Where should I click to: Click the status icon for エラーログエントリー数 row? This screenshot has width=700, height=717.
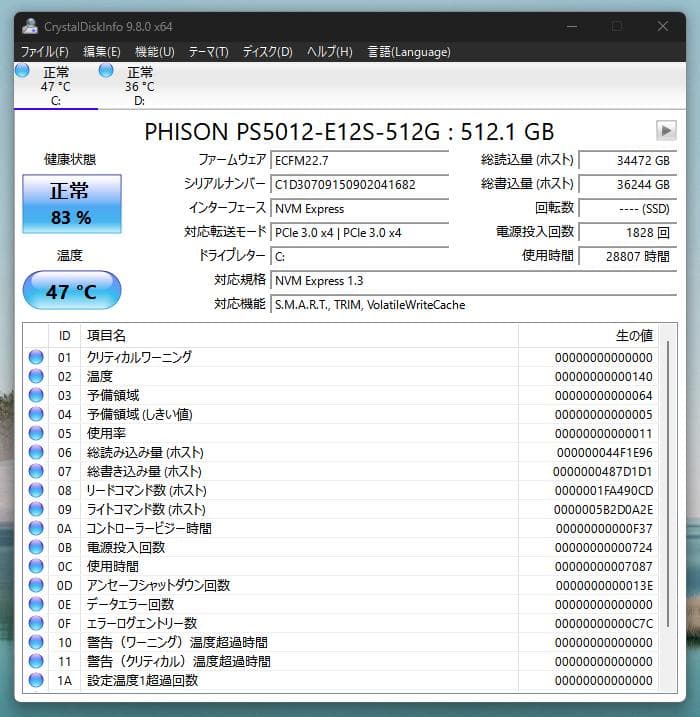coord(36,623)
